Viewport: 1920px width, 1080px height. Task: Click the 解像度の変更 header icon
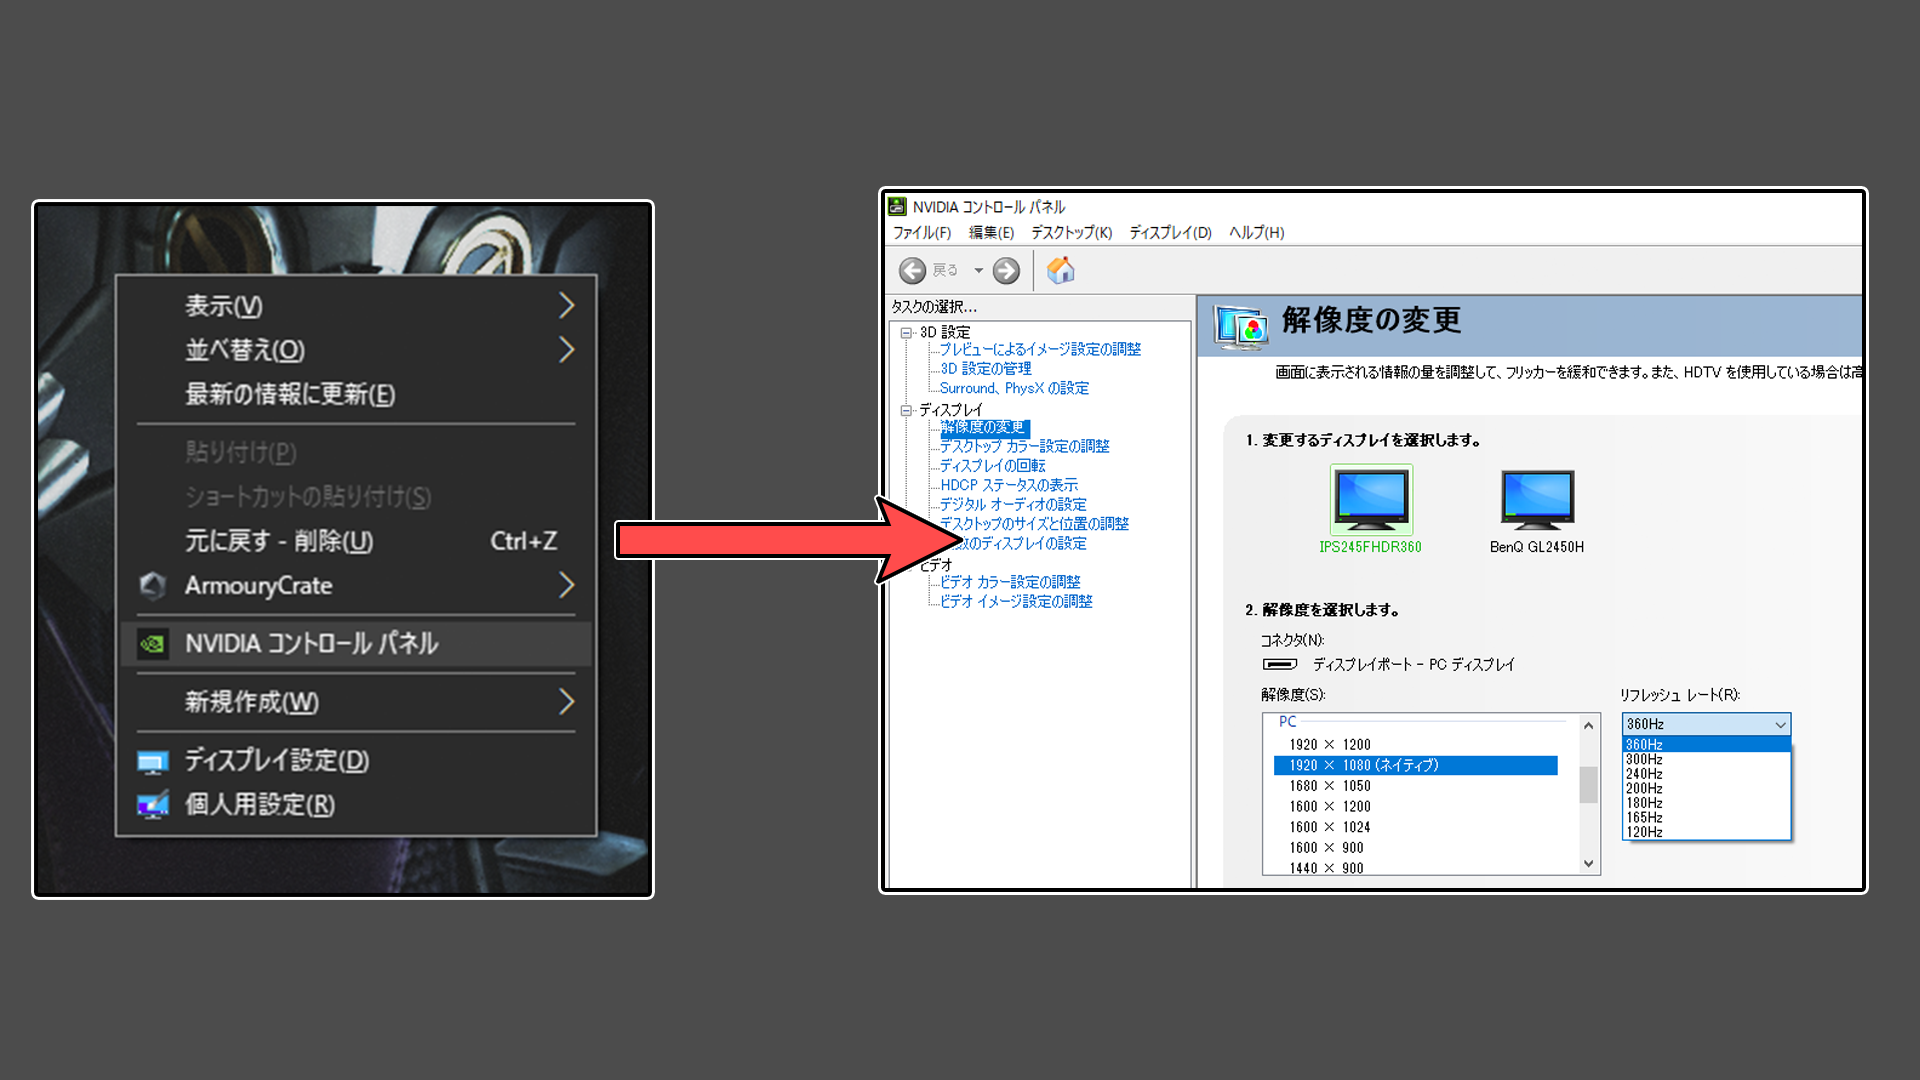point(1241,326)
